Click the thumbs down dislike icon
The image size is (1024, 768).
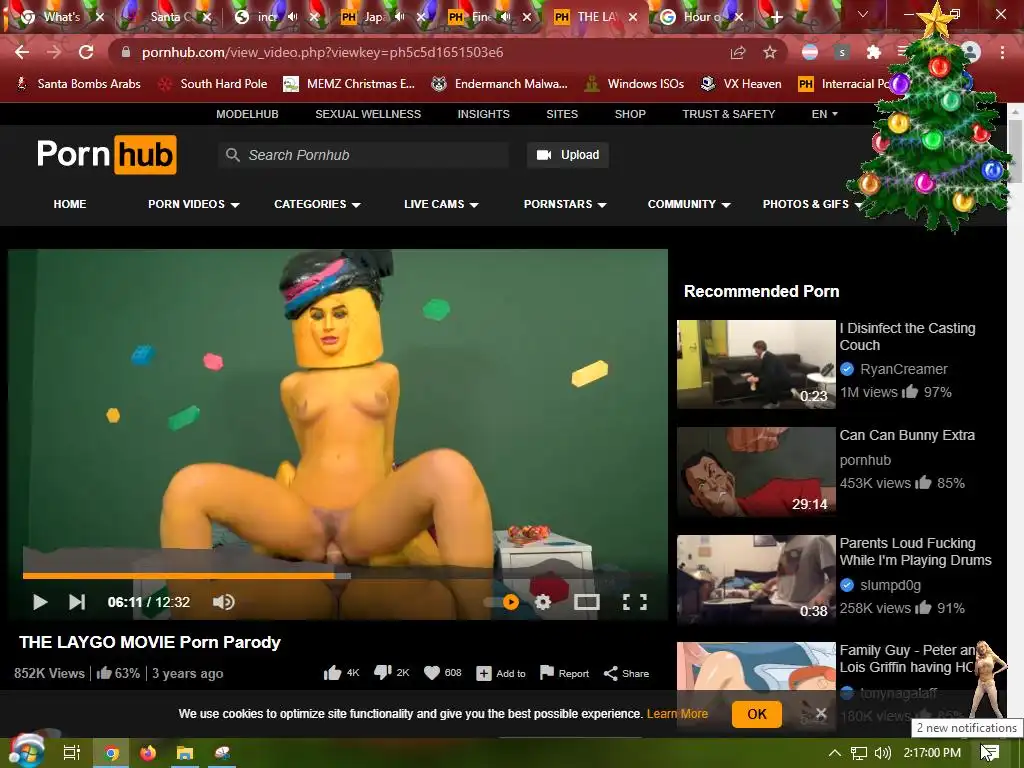tap(382, 673)
